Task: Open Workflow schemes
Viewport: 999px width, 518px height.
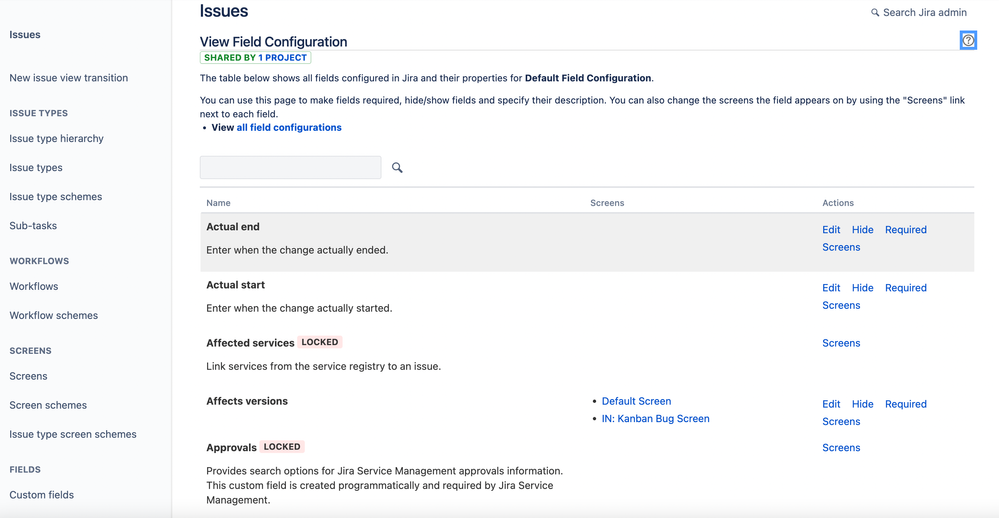Action: click(54, 315)
